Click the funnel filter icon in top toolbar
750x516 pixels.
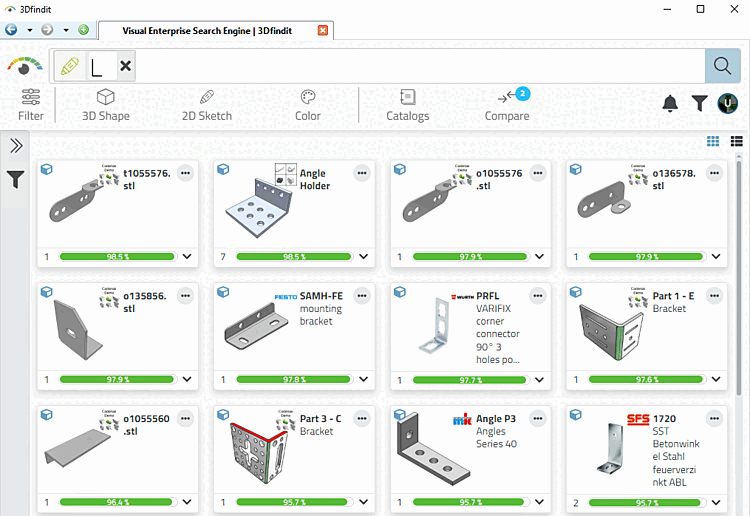pos(699,103)
